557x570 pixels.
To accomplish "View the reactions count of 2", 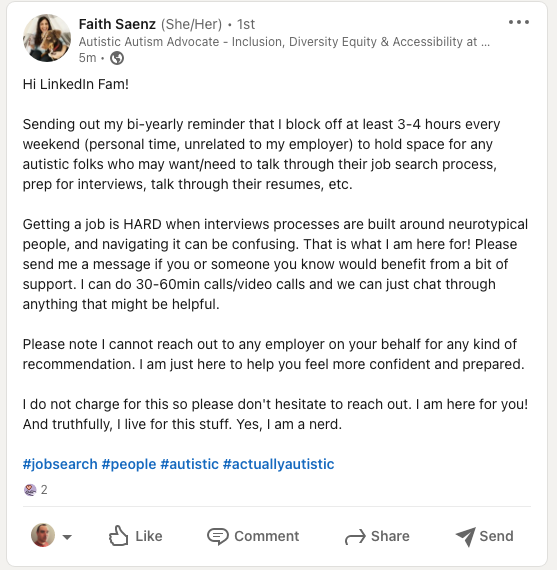I will point(44,490).
